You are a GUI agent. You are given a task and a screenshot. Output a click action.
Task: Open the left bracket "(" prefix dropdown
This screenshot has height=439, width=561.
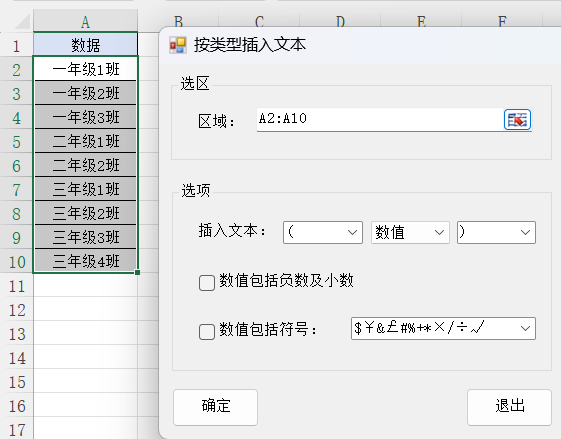323,233
